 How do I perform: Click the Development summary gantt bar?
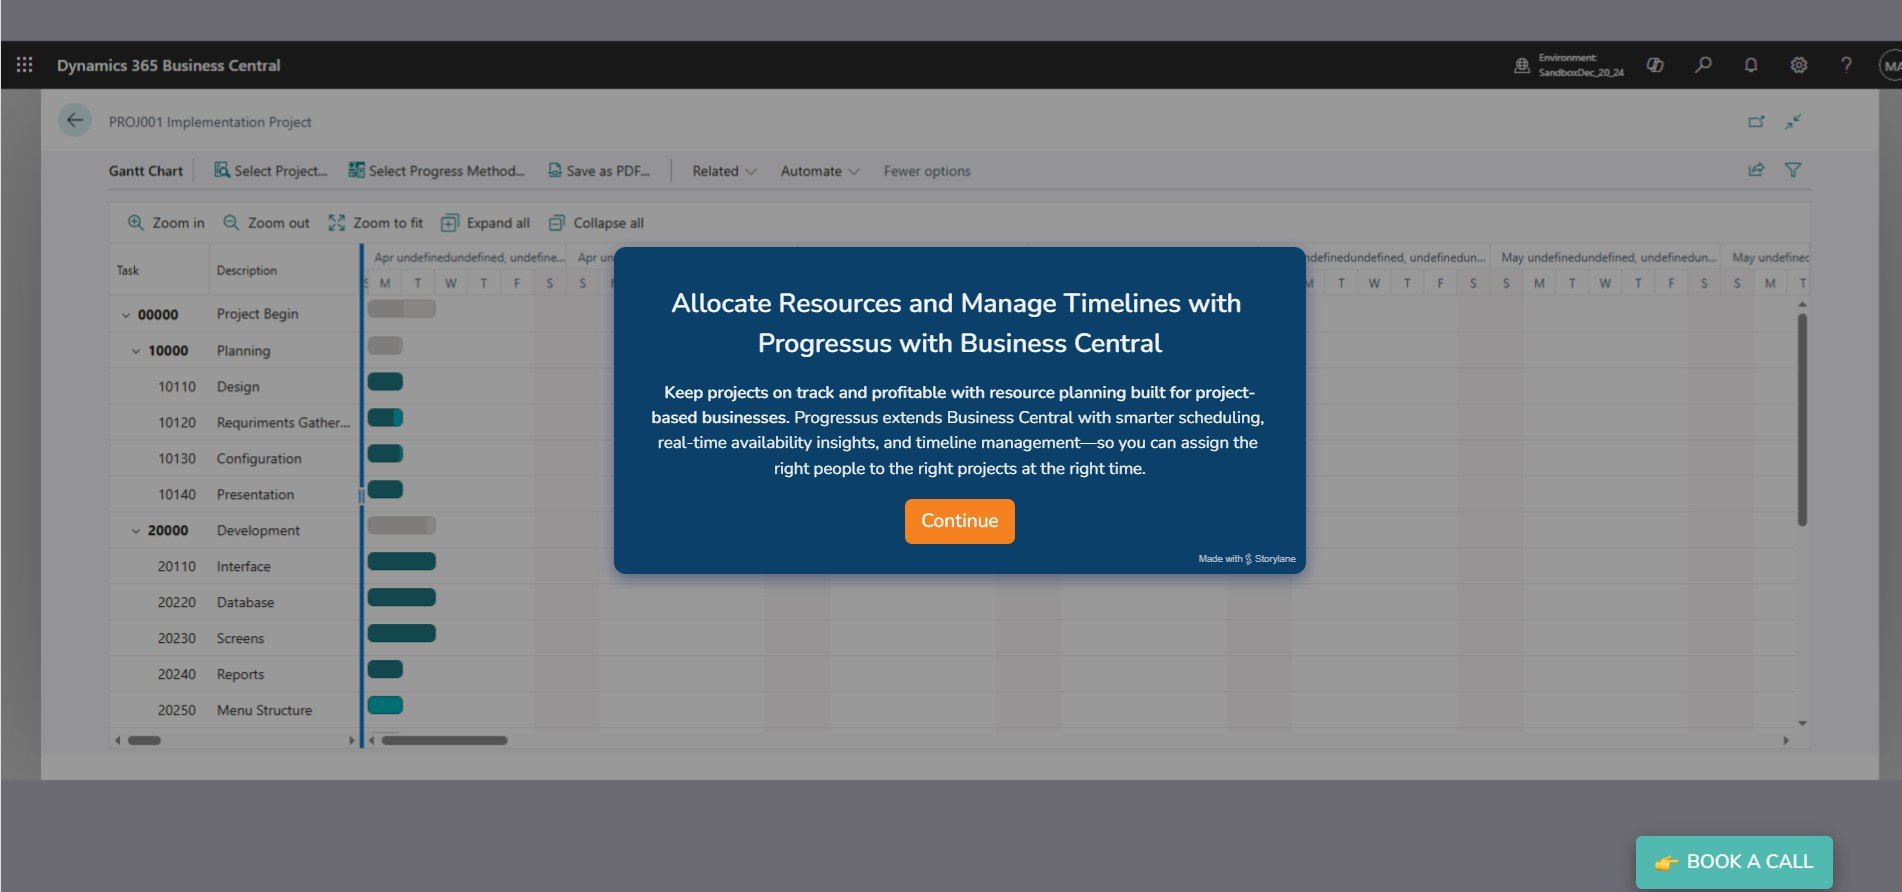point(402,525)
